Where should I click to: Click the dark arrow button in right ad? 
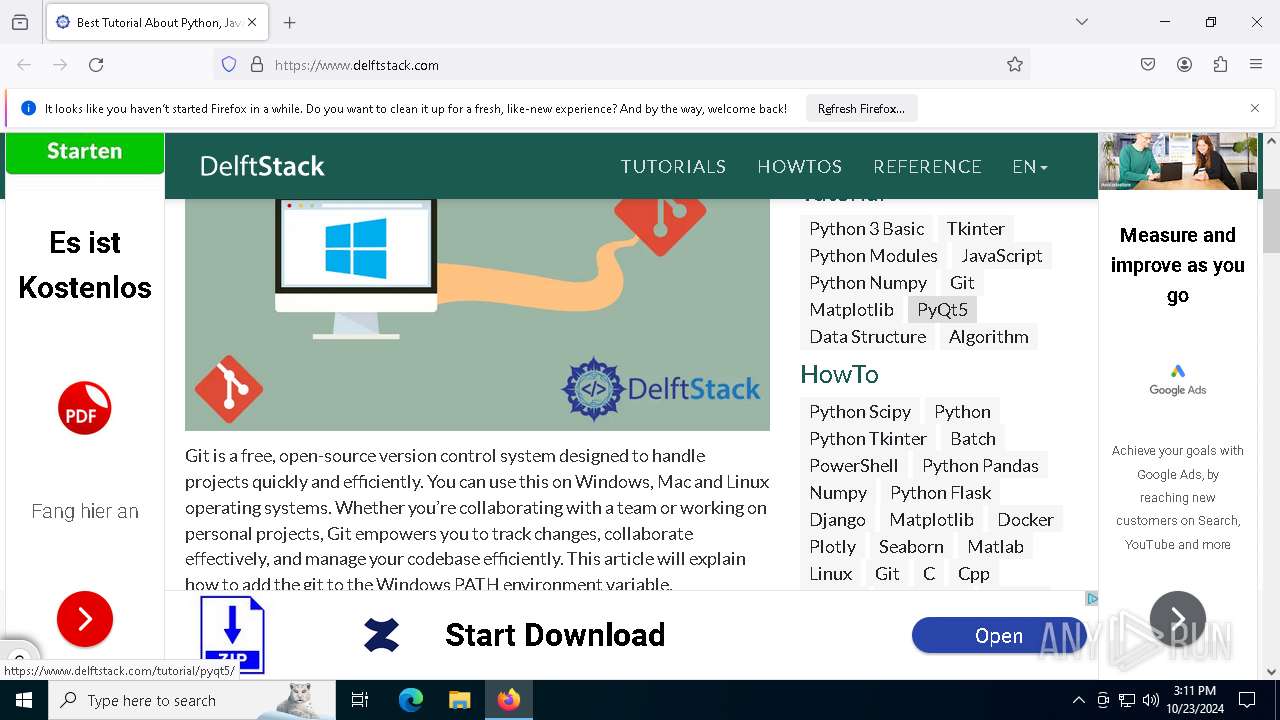pyautogui.click(x=1177, y=619)
